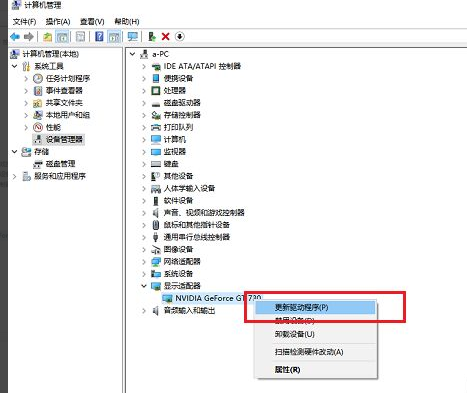The height and width of the screenshot is (393, 467).
Task: Click the Properties sheet toolbar icon
Action: pyautogui.click(x=80, y=37)
